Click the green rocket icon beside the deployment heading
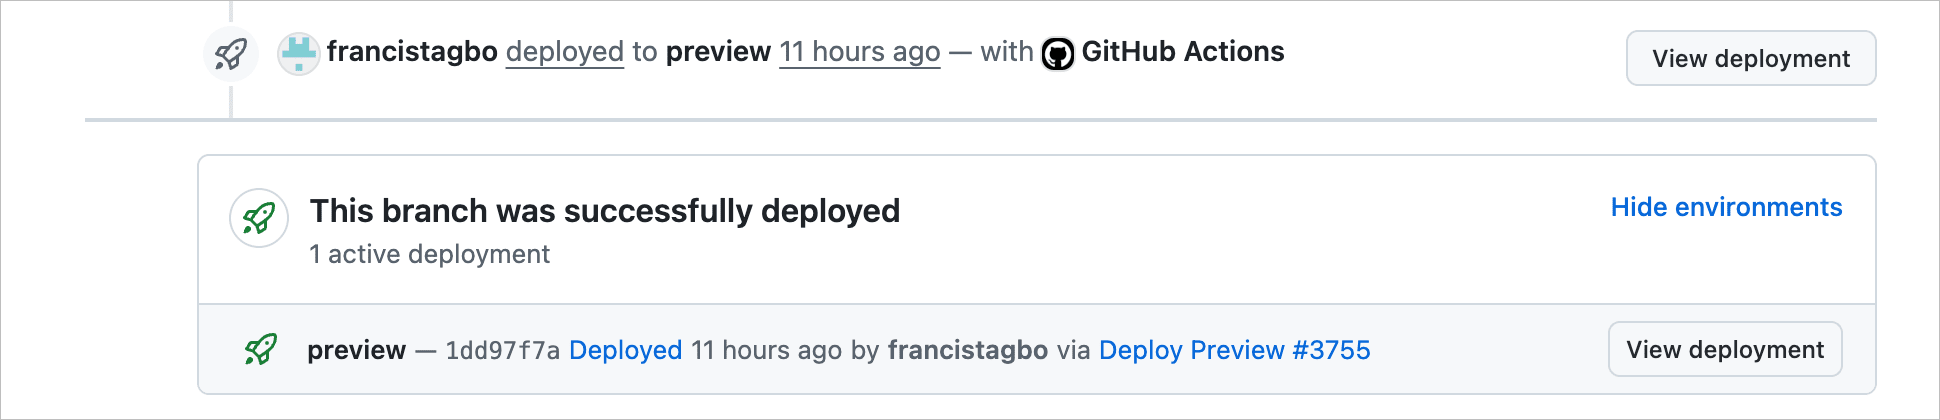Viewport: 1940px width, 420px height. (259, 218)
